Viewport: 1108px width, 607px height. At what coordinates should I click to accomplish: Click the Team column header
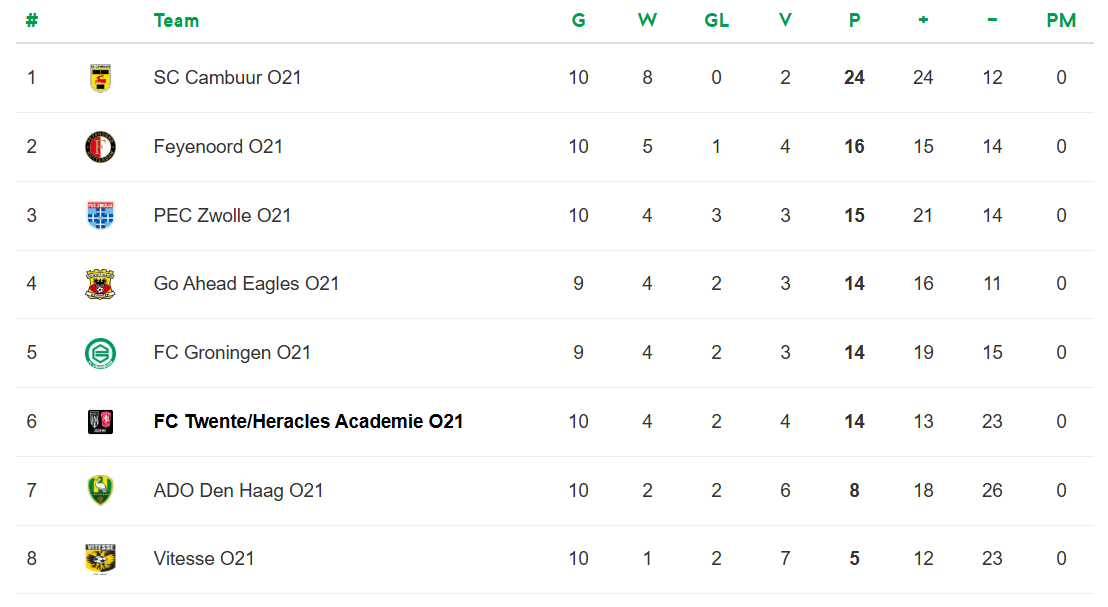coord(176,21)
